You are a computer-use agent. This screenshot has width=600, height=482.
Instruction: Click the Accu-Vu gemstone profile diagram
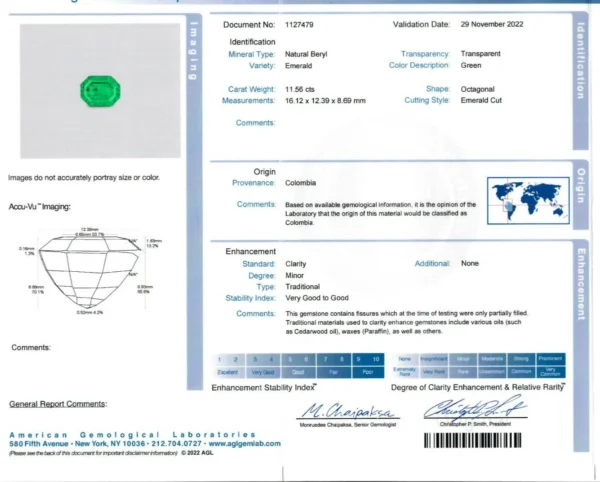tap(90, 272)
